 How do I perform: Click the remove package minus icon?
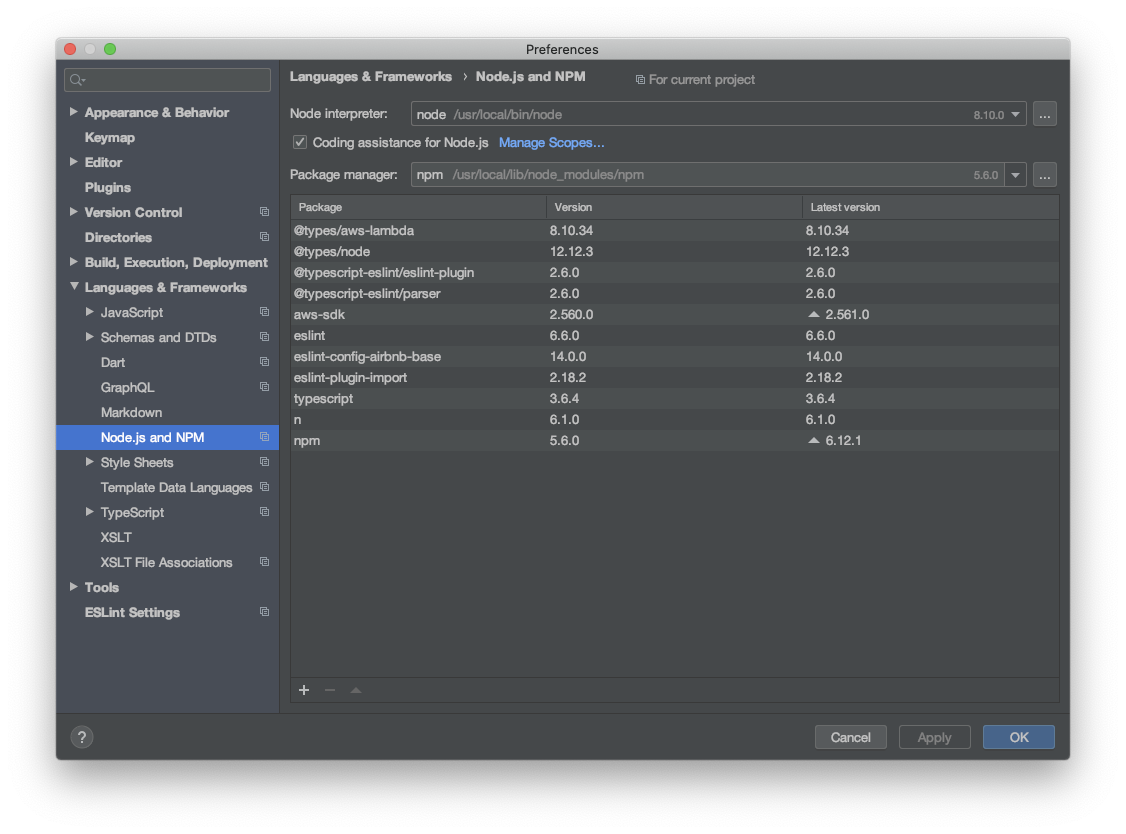pos(330,690)
